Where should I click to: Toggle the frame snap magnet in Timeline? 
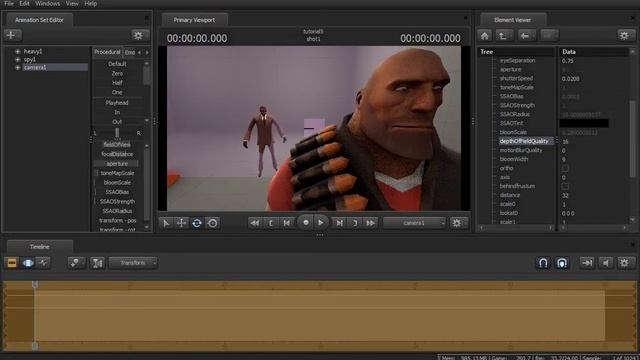562,263
